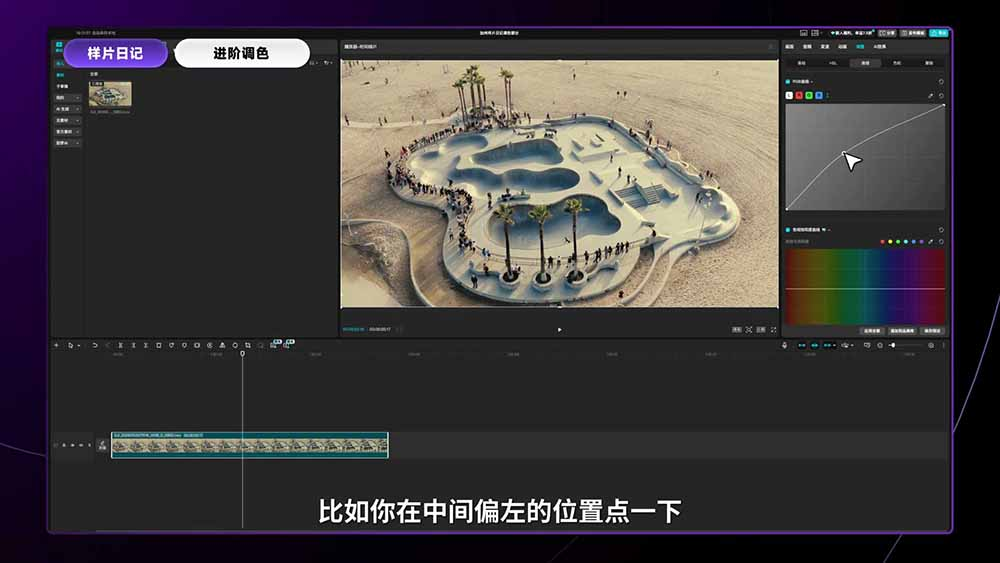Screen dimensions: 1000x563
Task: Reset the hue curve section via its header icon
Action: click(x=941, y=230)
